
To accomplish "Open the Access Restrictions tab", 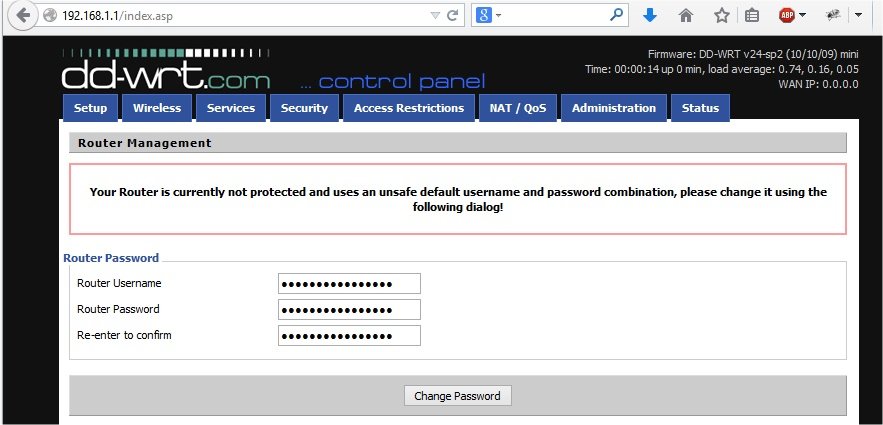I will 409,108.
